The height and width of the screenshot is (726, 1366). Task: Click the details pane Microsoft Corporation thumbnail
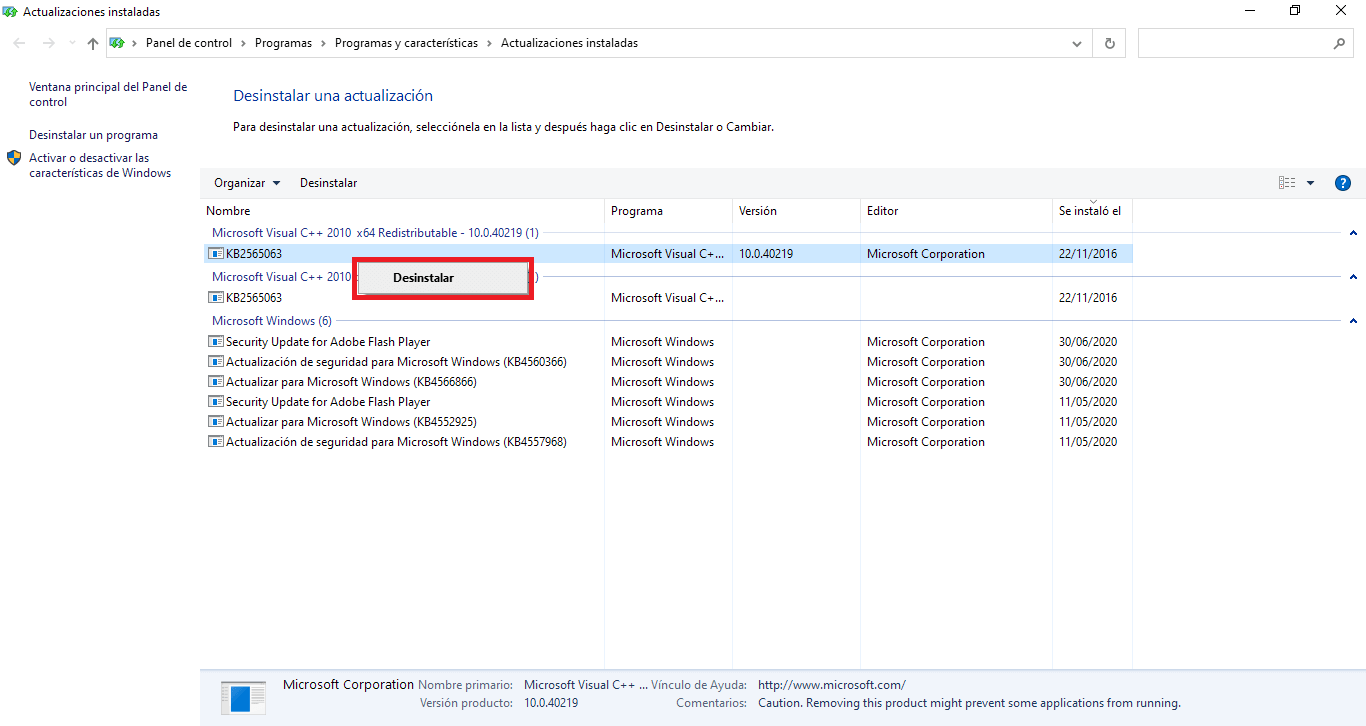click(243, 698)
